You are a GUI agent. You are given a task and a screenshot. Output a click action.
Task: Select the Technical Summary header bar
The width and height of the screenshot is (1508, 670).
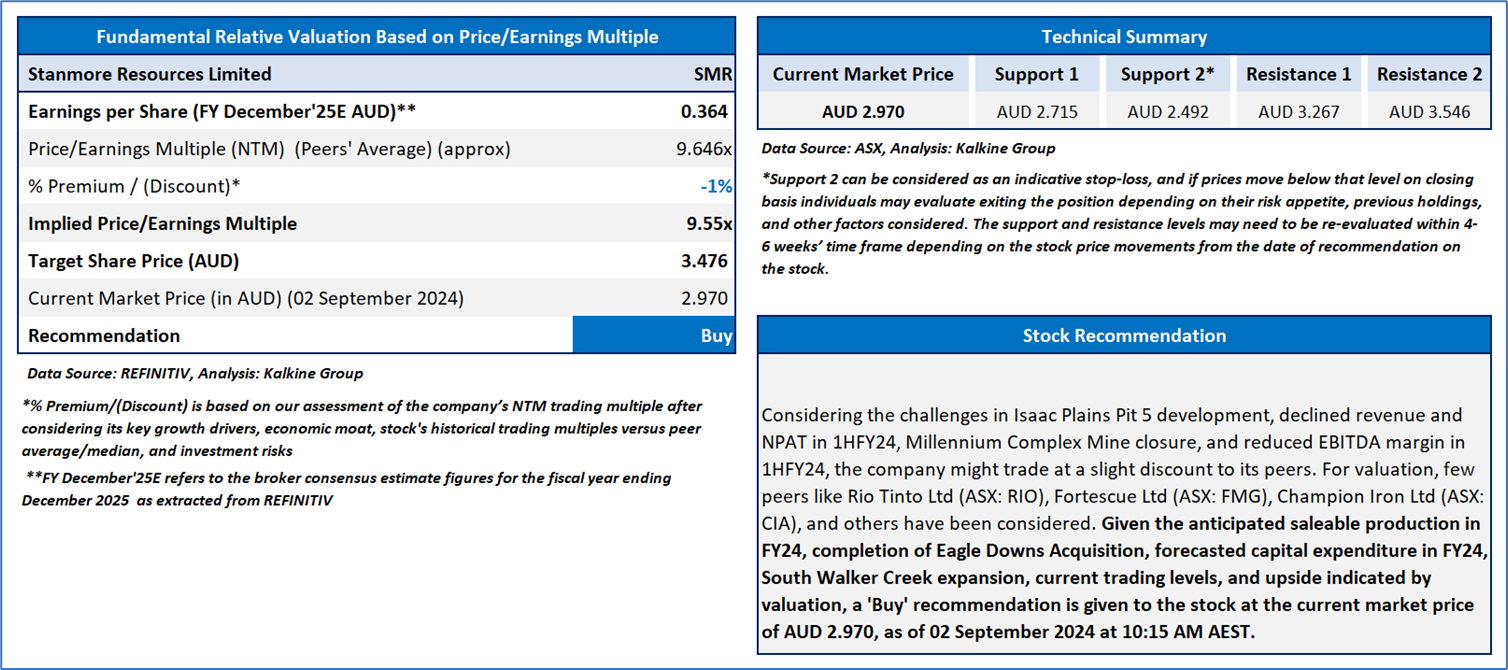[x=1124, y=37]
